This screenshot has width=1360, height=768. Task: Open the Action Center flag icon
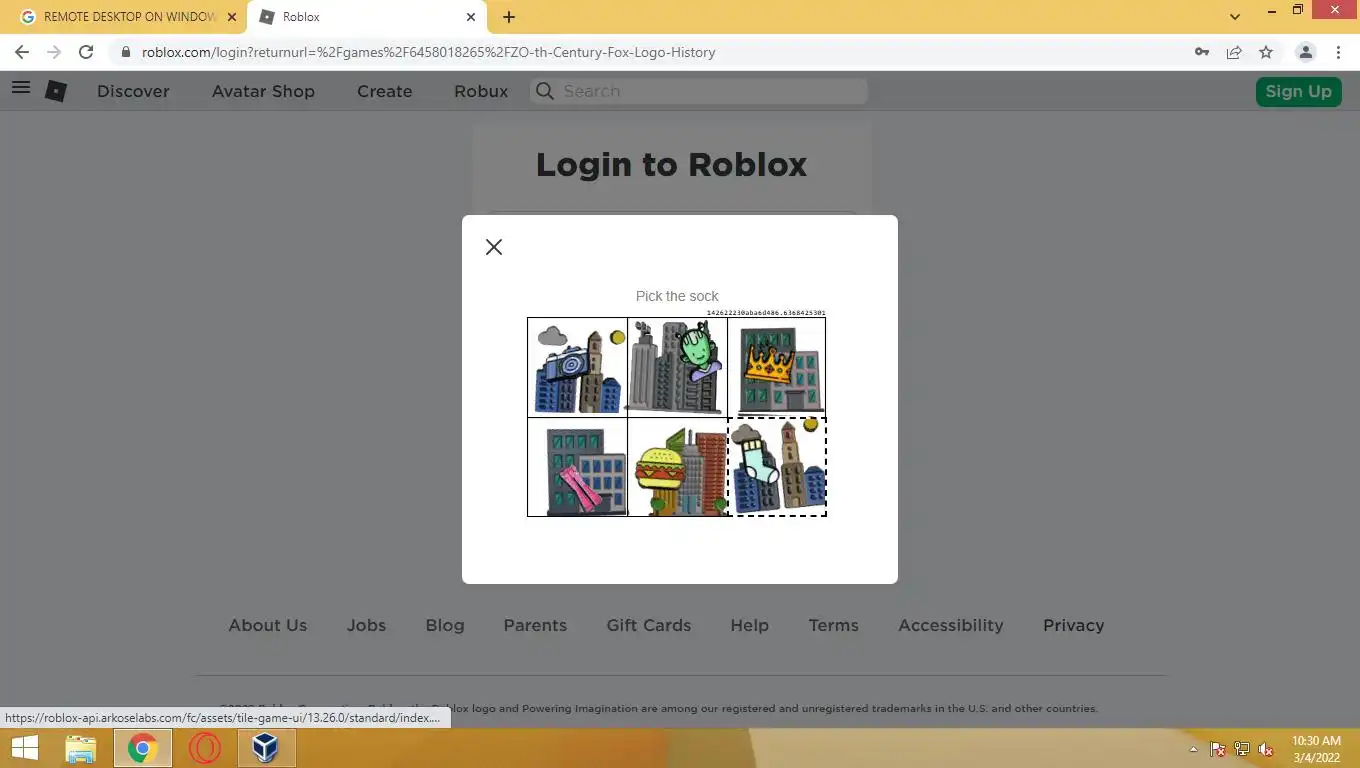(x=1218, y=749)
